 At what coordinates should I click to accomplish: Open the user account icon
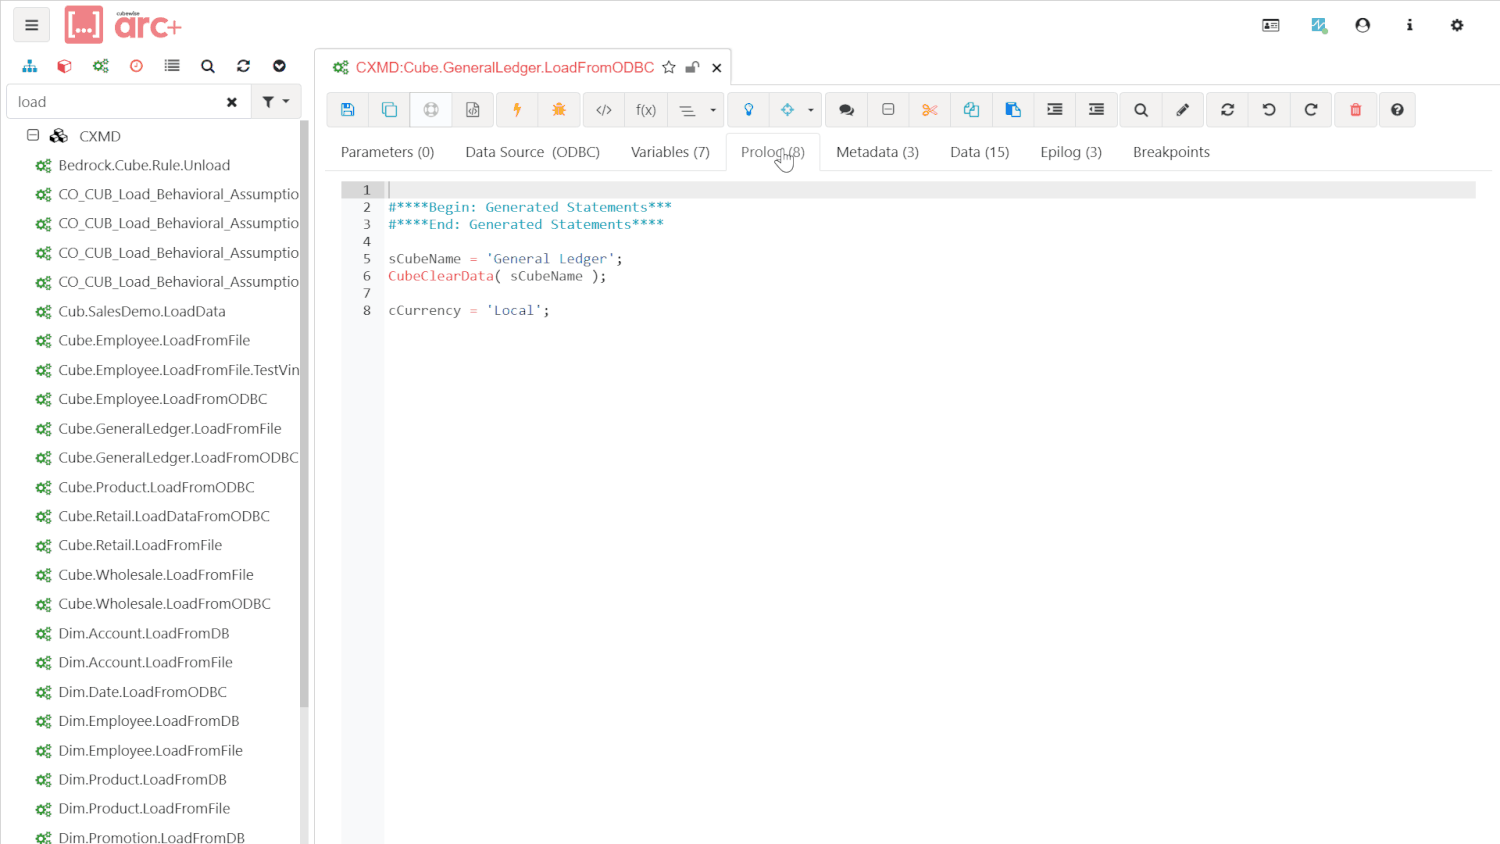click(x=1363, y=25)
